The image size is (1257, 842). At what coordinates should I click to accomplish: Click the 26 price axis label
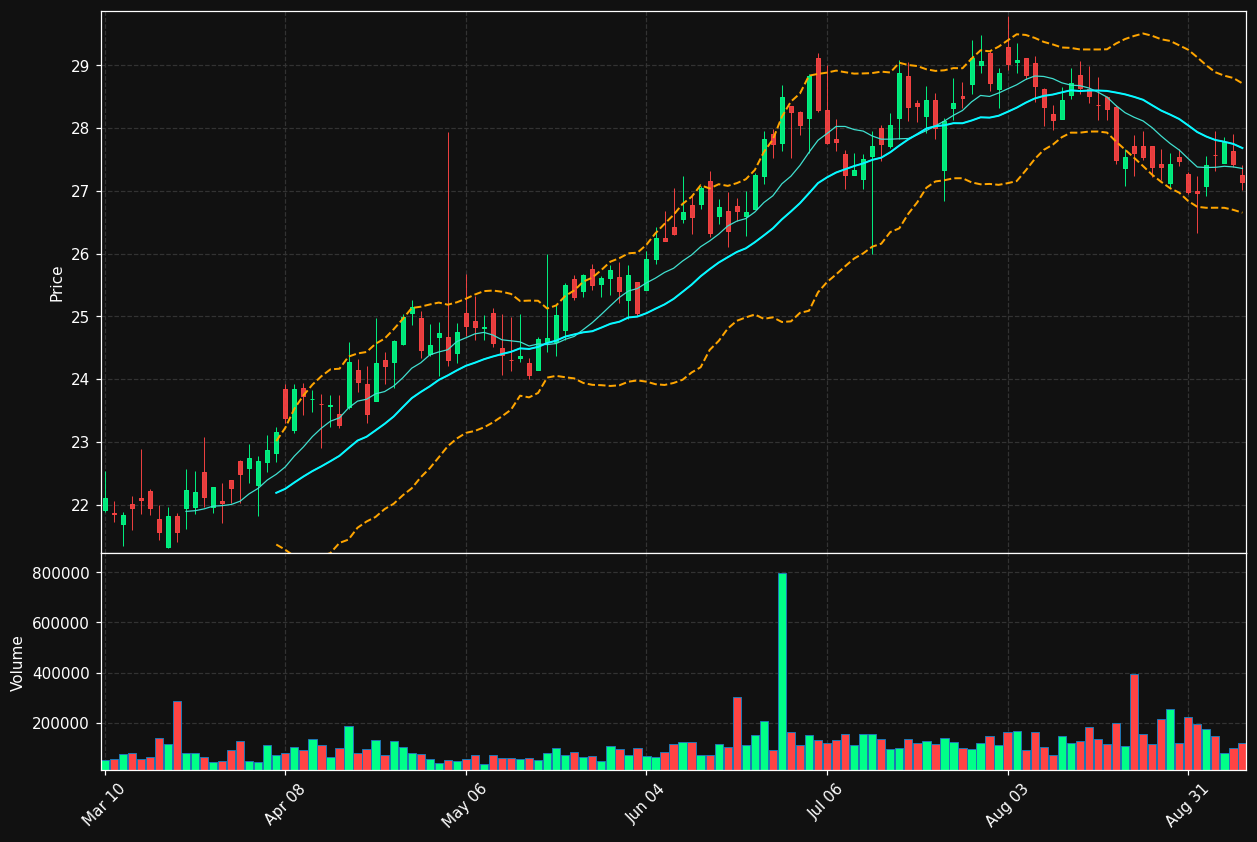click(80, 254)
